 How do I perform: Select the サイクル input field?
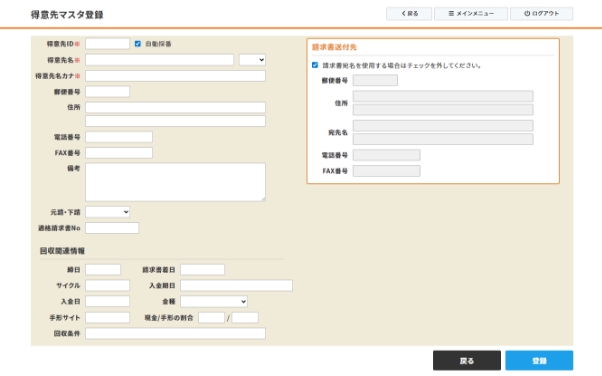pyautogui.click(x=108, y=285)
